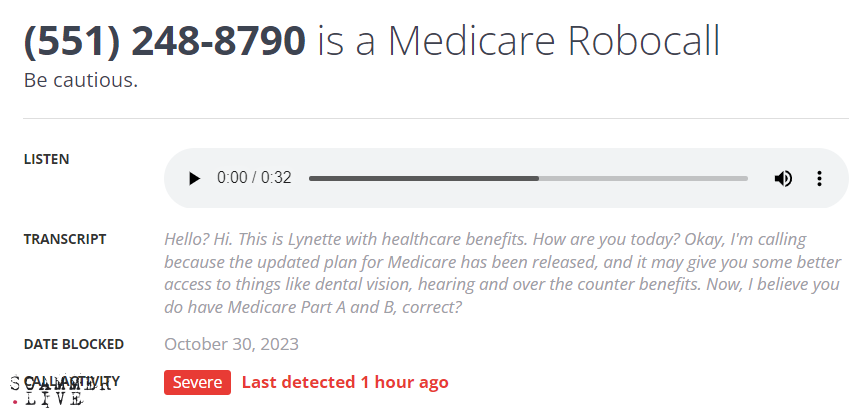865x418 pixels.
Task: Open audio player more options menu
Action: 819,178
